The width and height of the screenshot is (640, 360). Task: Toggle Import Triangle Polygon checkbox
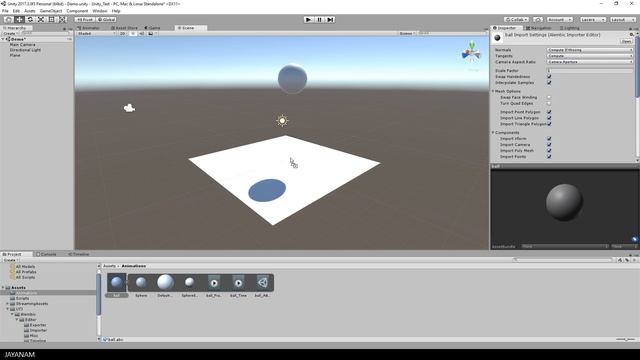[549, 124]
